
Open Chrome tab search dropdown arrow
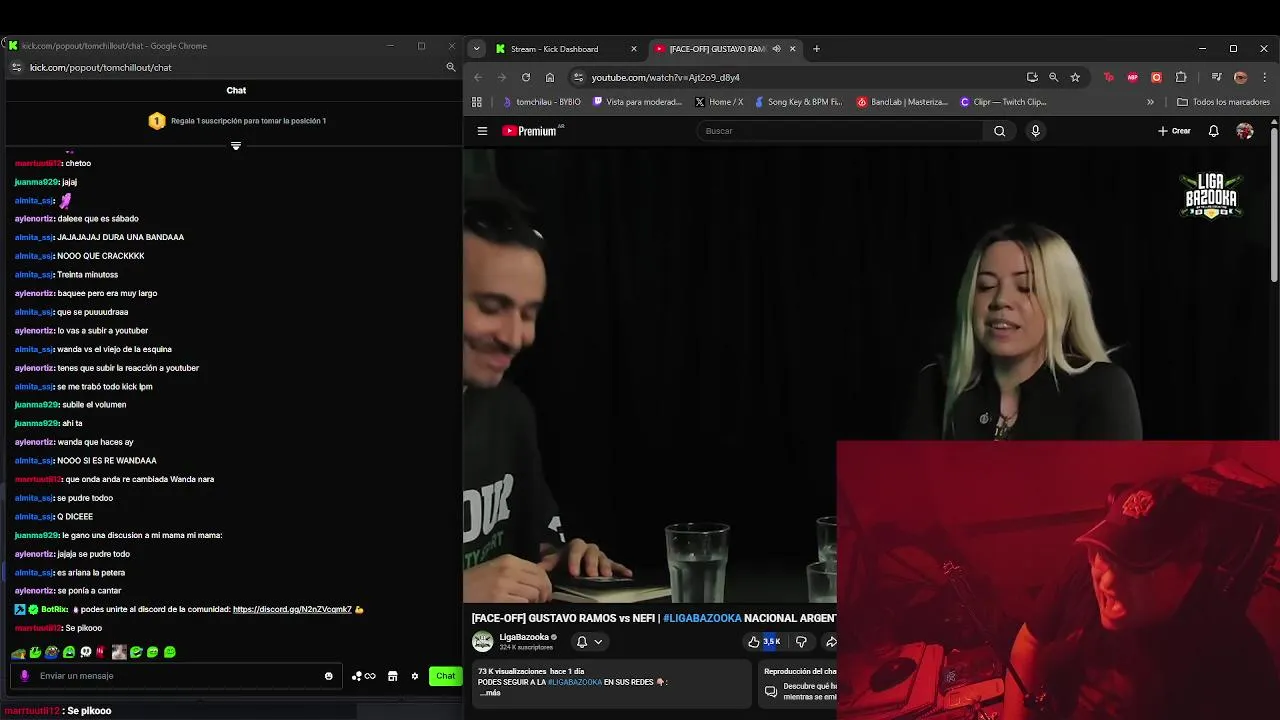[x=476, y=49]
